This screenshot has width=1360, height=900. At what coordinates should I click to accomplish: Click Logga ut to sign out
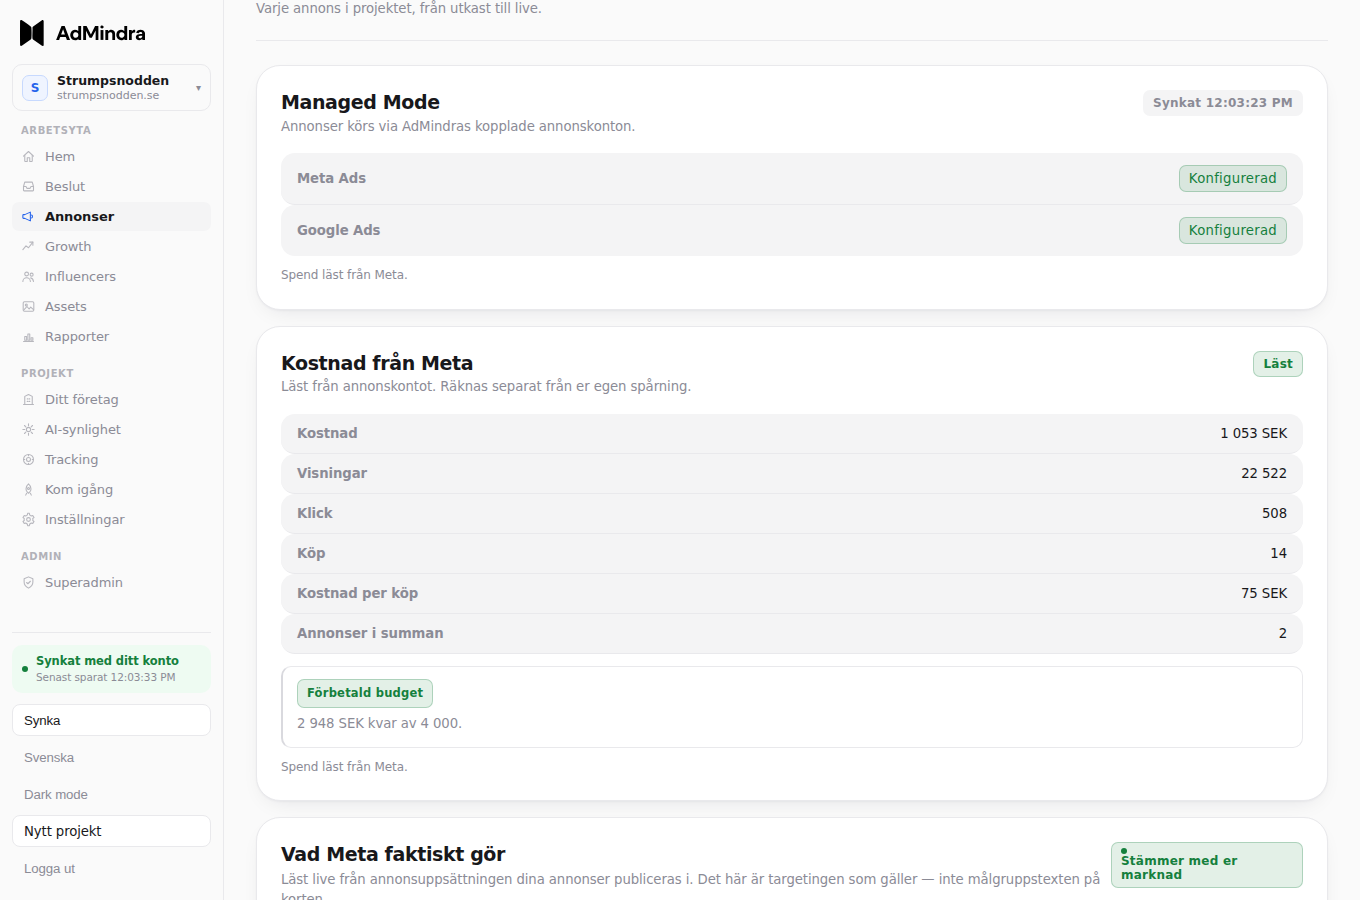[111, 869]
